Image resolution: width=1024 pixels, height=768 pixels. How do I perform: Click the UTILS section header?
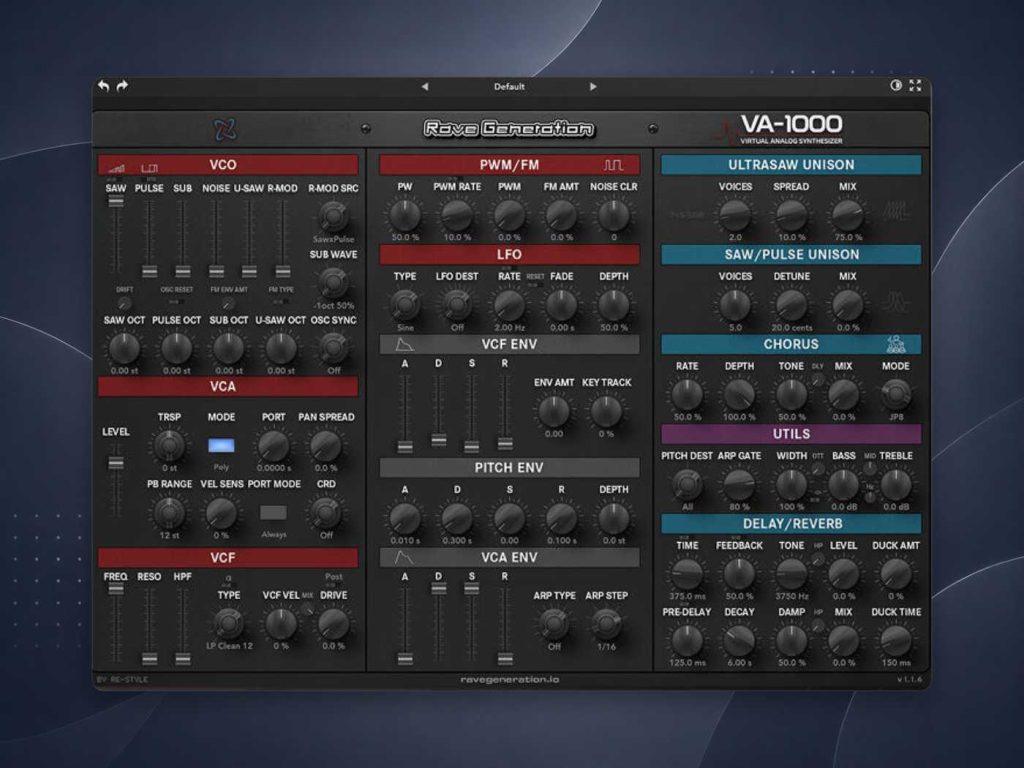791,434
